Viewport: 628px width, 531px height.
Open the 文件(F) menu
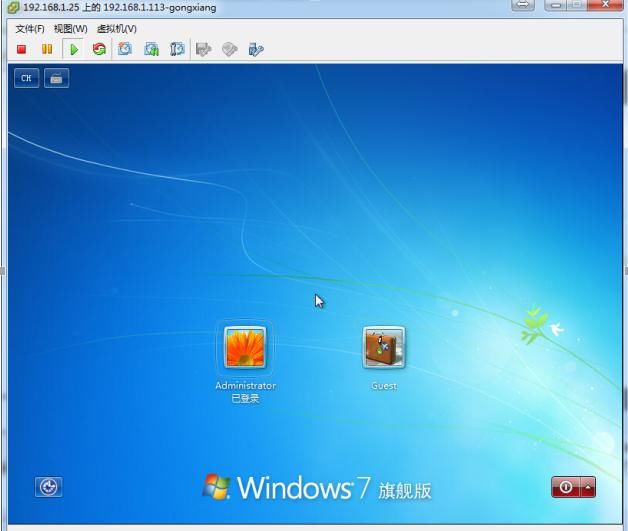click(30, 29)
